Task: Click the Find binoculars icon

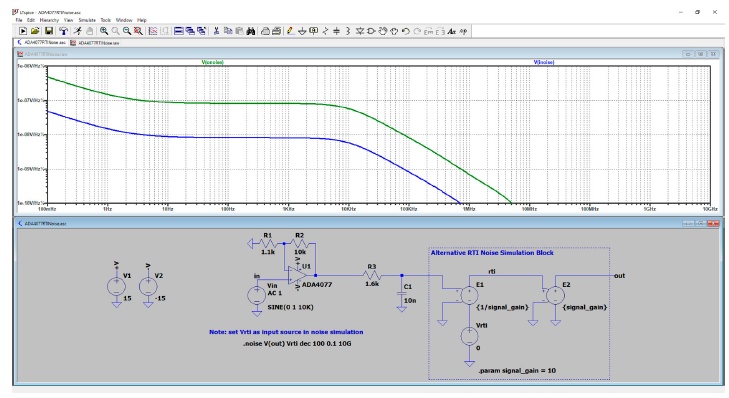Action: click(x=251, y=31)
